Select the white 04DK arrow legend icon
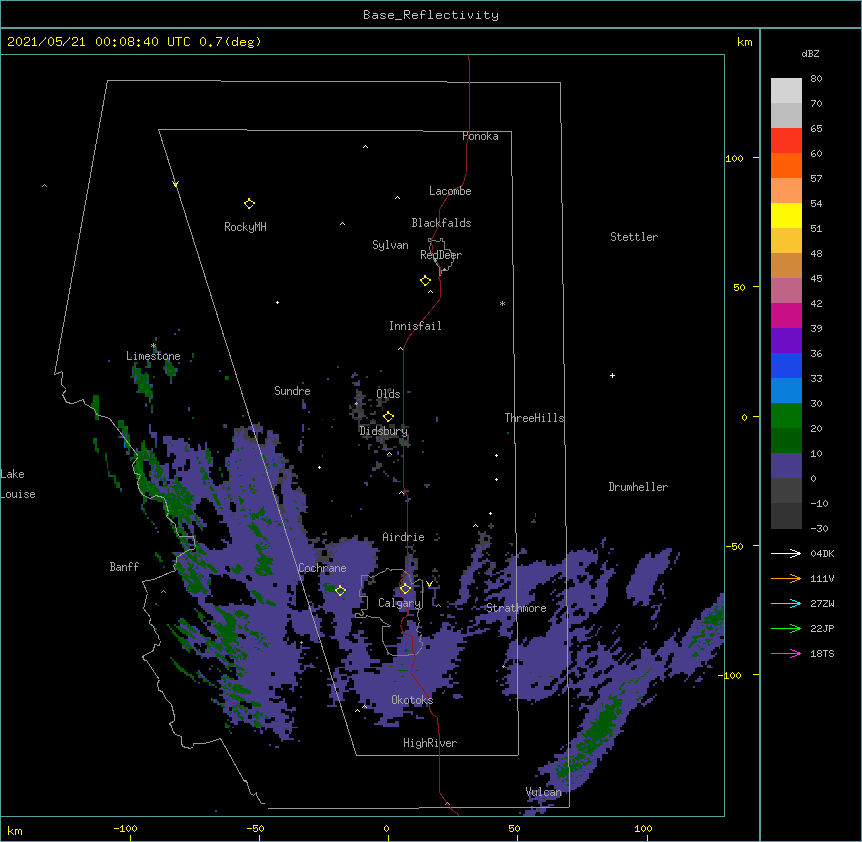Image resolution: width=862 pixels, height=842 pixels. tap(786, 553)
